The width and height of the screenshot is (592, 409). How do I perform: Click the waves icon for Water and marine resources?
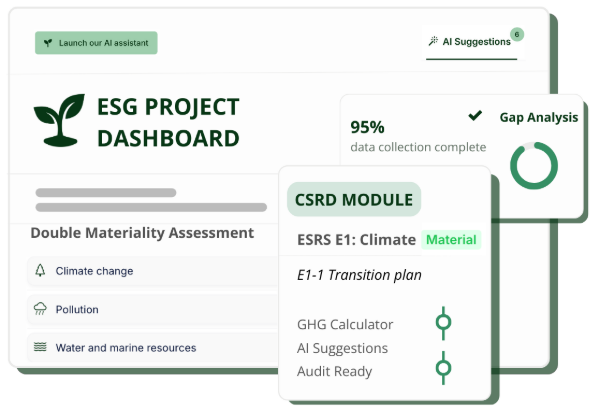point(40,347)
